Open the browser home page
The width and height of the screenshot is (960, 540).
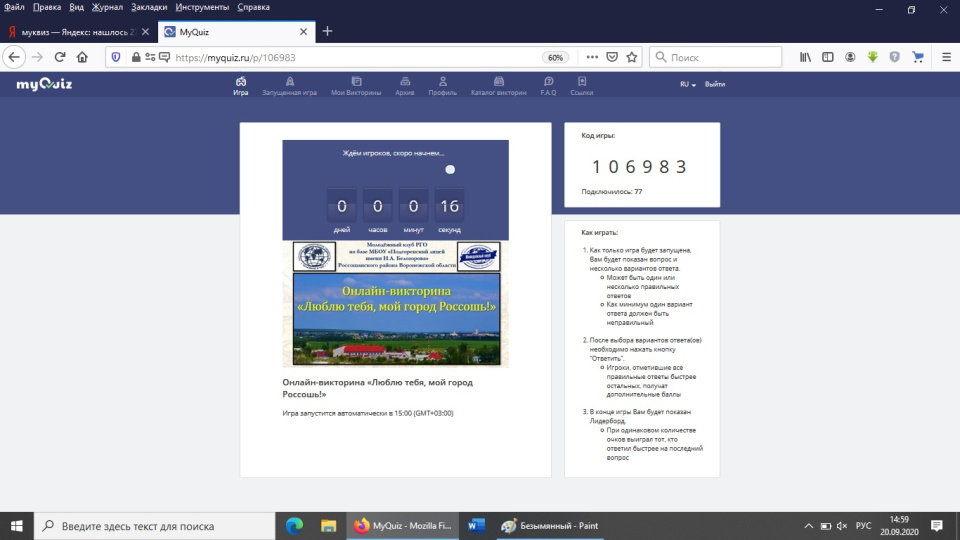[x=82, y=57]
